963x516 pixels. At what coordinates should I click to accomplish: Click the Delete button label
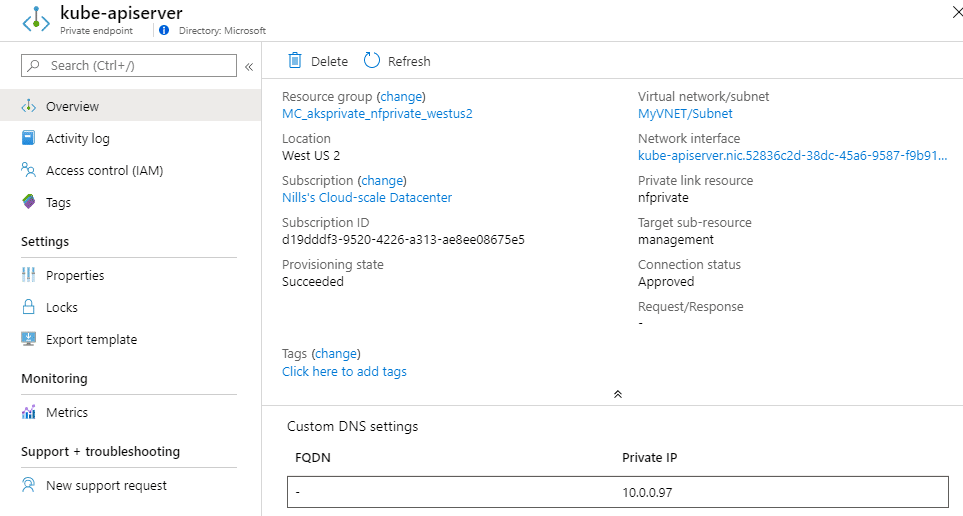(x=329, y=61)
